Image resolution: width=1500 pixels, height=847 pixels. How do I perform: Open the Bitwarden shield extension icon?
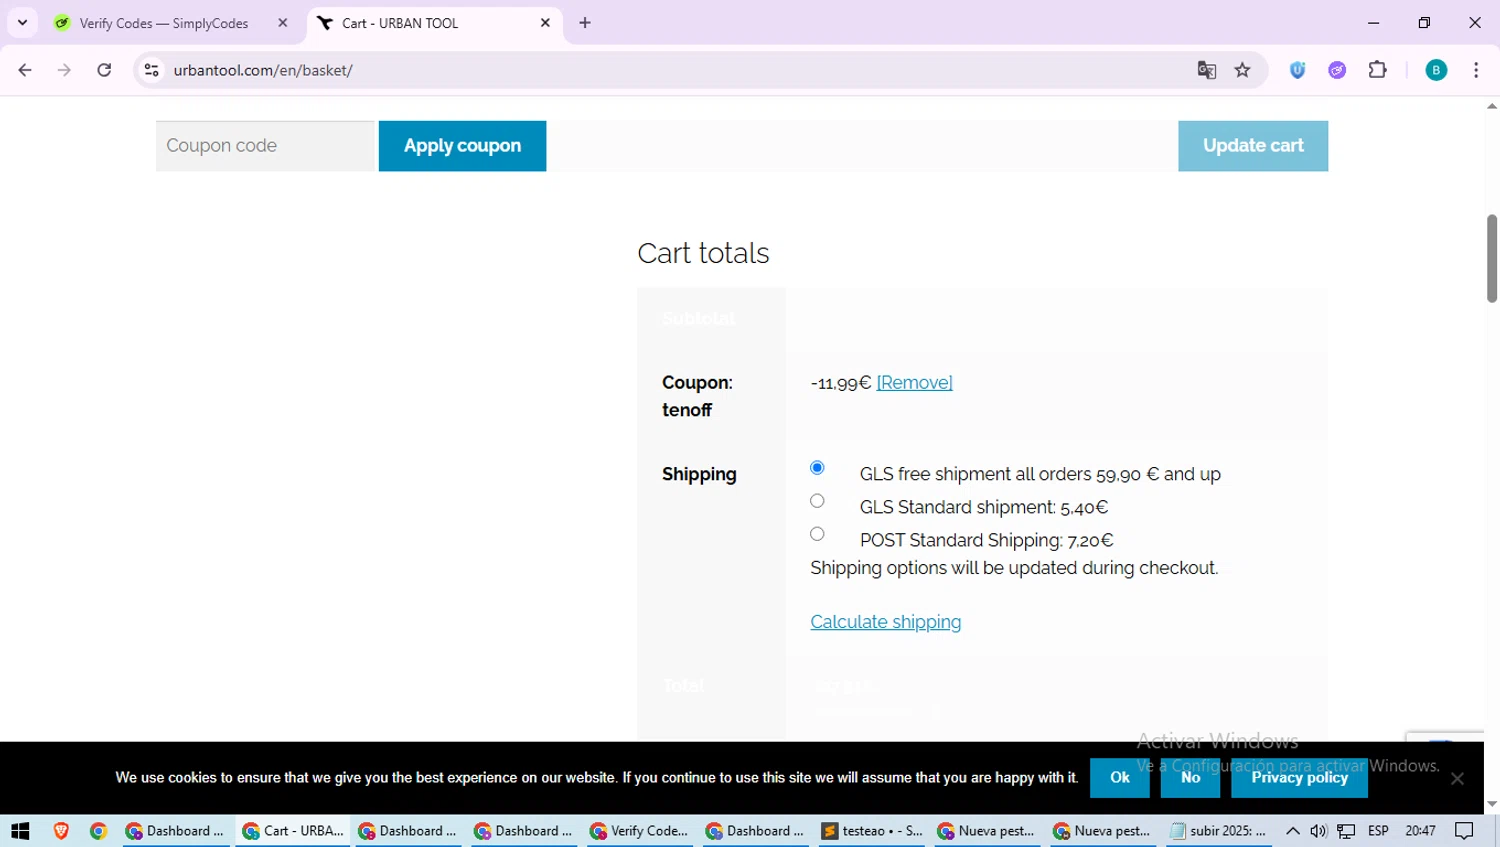[1298, 70]
